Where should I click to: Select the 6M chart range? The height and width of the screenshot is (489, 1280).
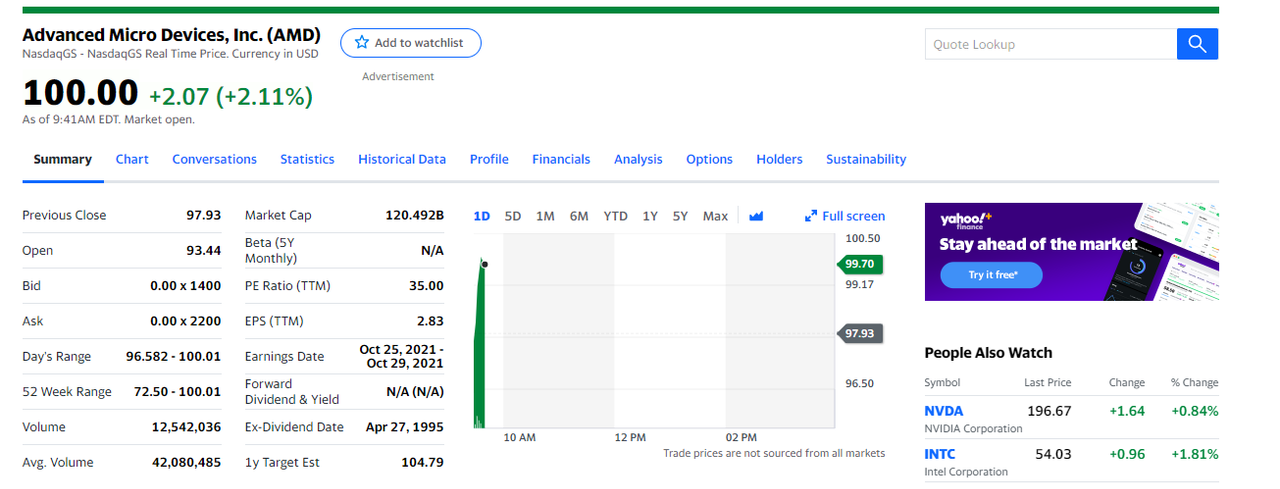(579, 216)
